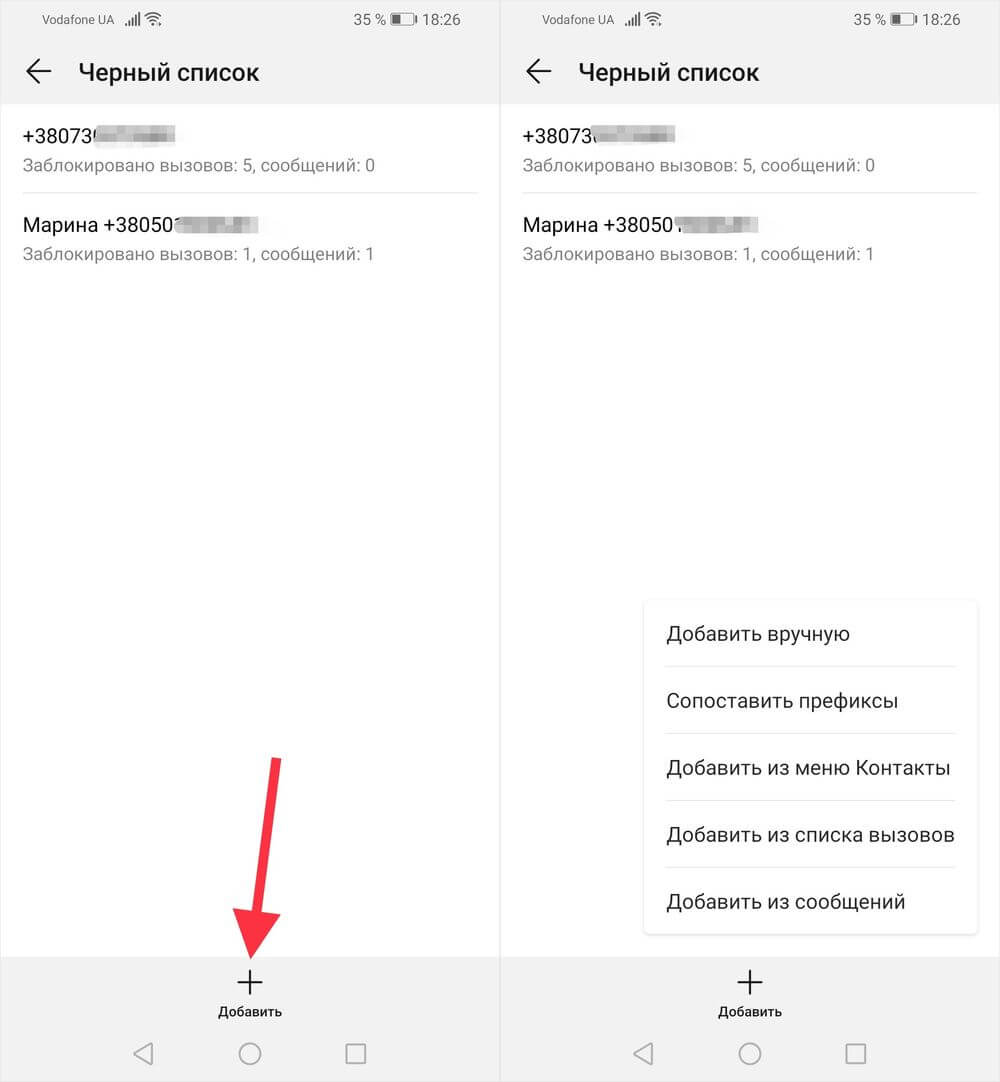The height and width of the screenshot is (1082, 1000).
Task: Open blocked Марина entry in left list
Action: 250,238
